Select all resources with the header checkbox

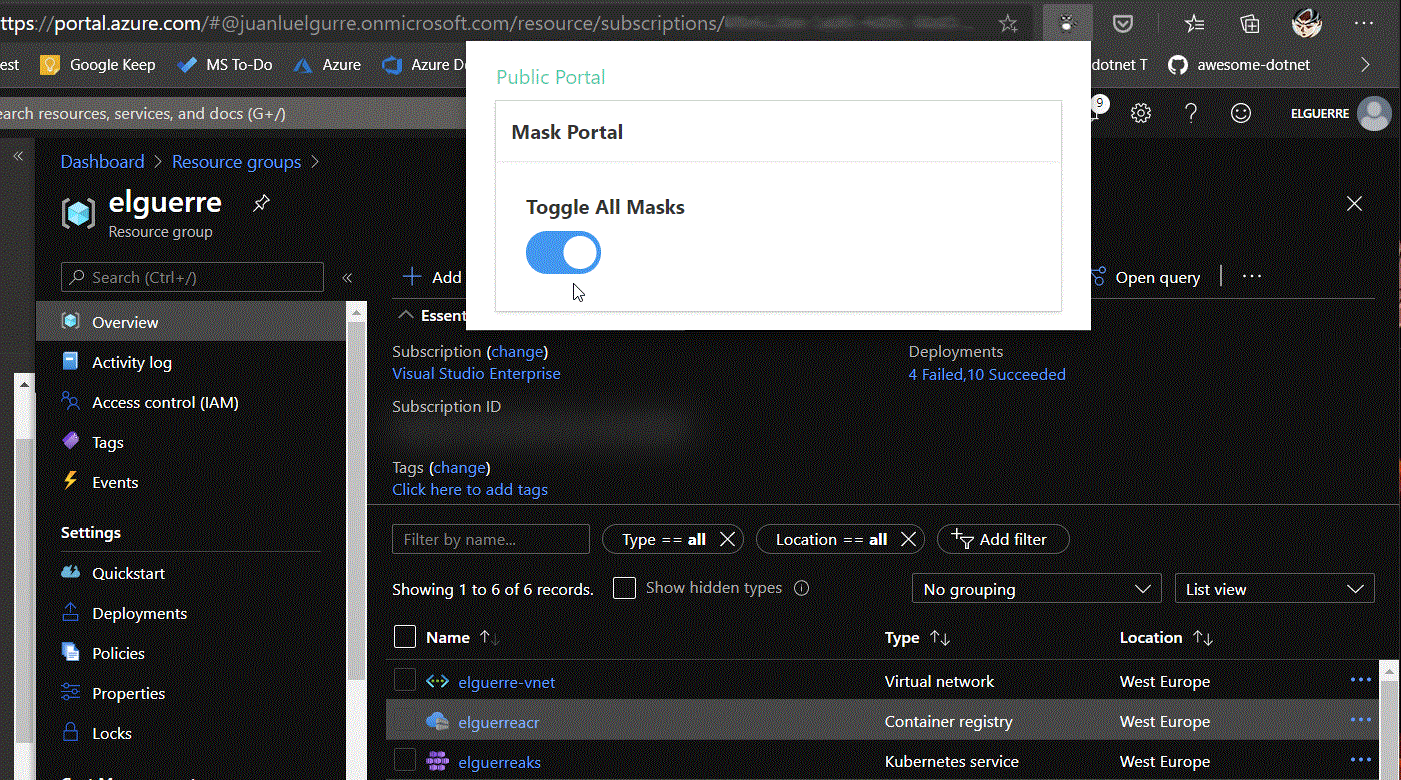click(404, 637)
